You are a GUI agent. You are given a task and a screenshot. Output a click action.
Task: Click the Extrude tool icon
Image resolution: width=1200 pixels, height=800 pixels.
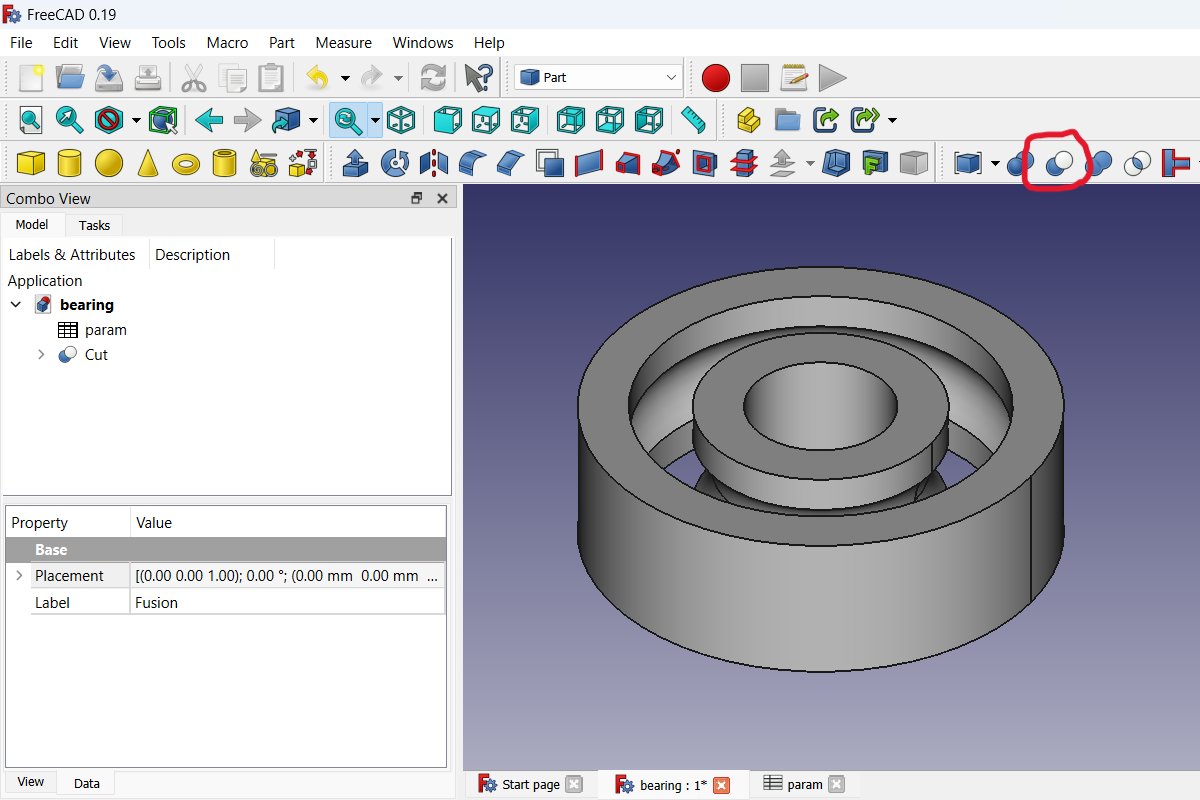(x=355, y=162)
